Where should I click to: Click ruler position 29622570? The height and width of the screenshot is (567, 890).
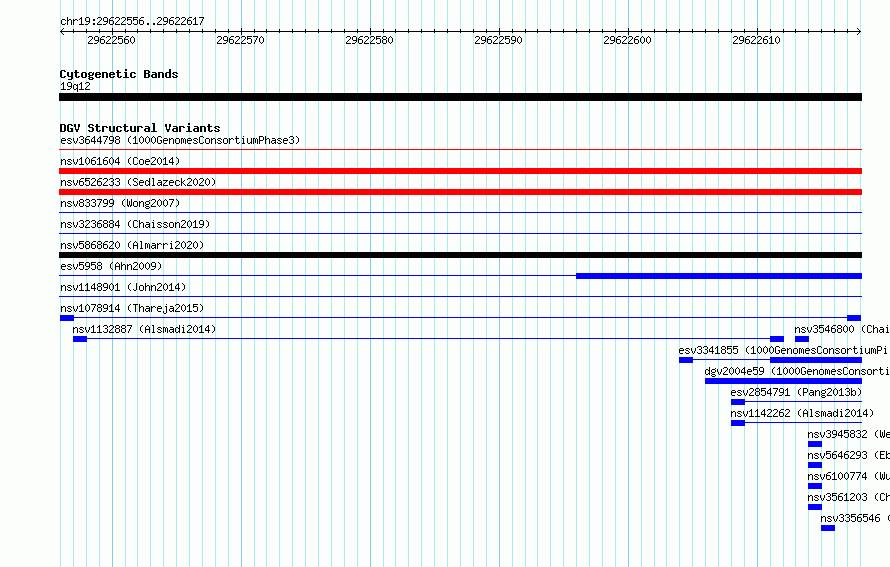[x=240, y=40]
